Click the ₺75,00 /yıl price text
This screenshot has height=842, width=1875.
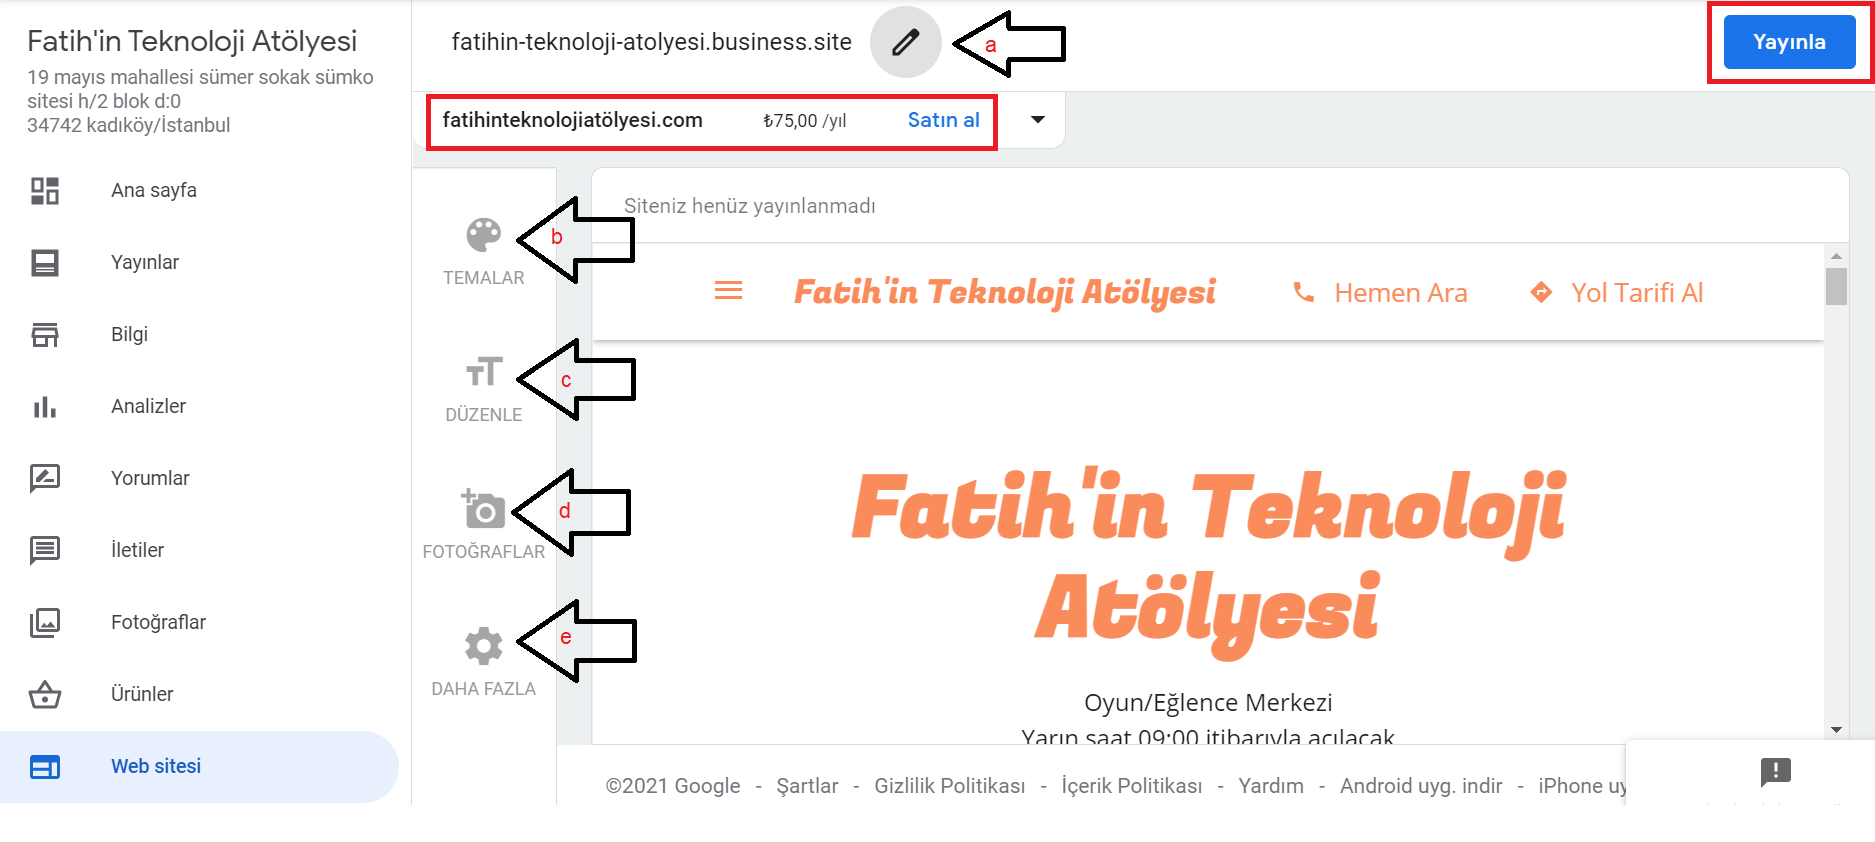[x=804, y=121]
